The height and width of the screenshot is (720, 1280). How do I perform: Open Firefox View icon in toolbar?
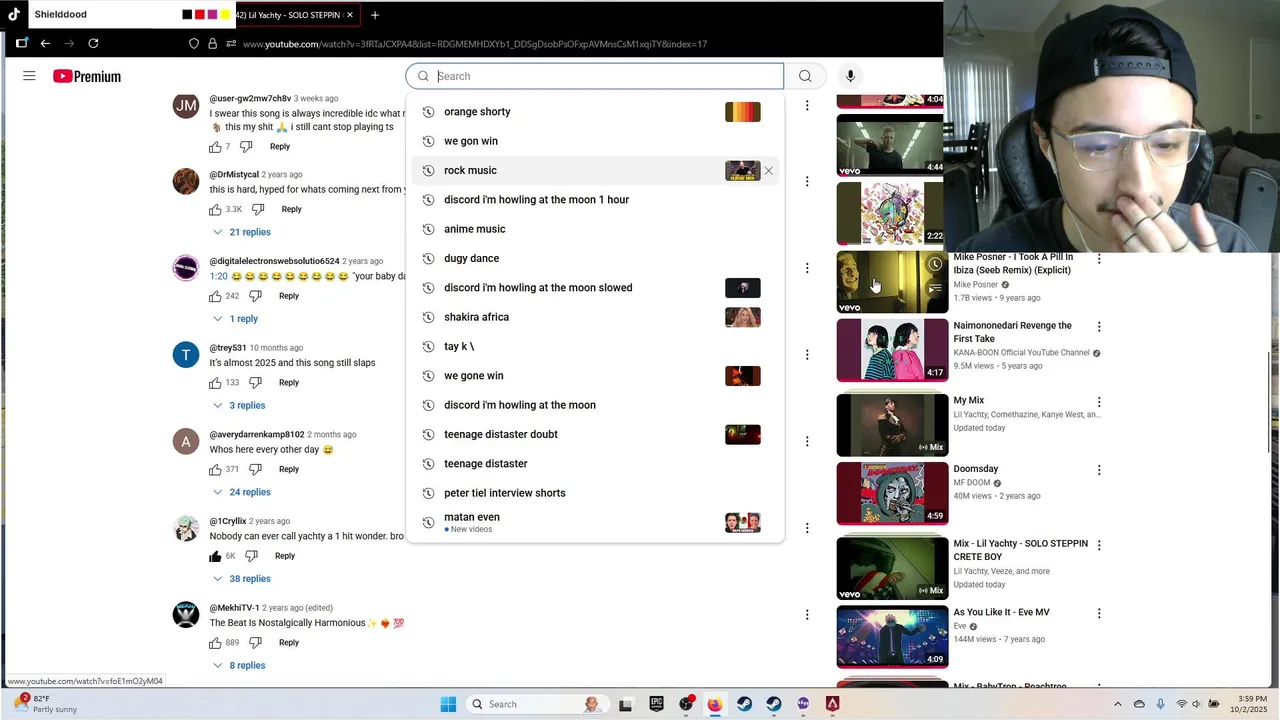[21, 43]
